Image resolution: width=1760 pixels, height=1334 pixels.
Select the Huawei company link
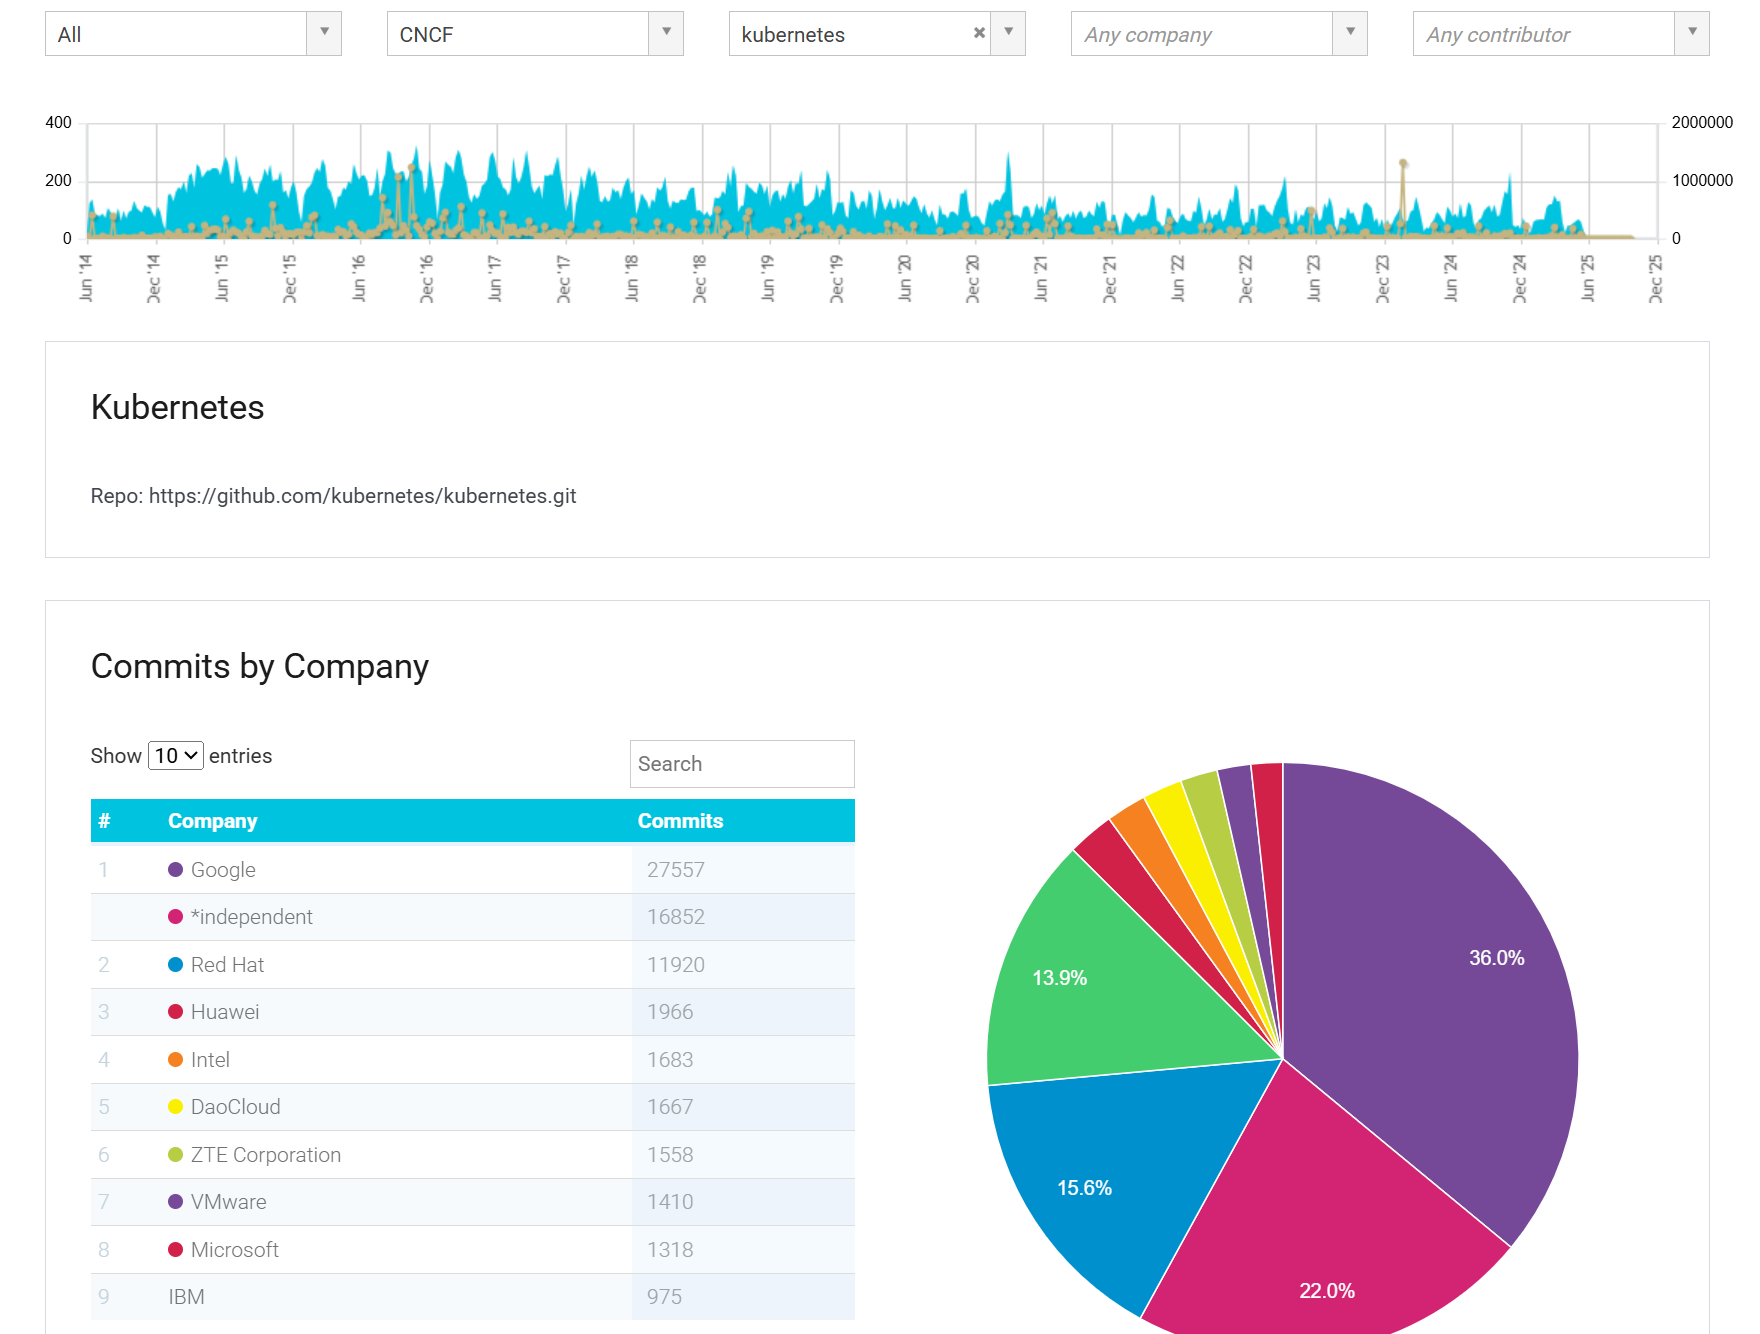(225, 1012)
